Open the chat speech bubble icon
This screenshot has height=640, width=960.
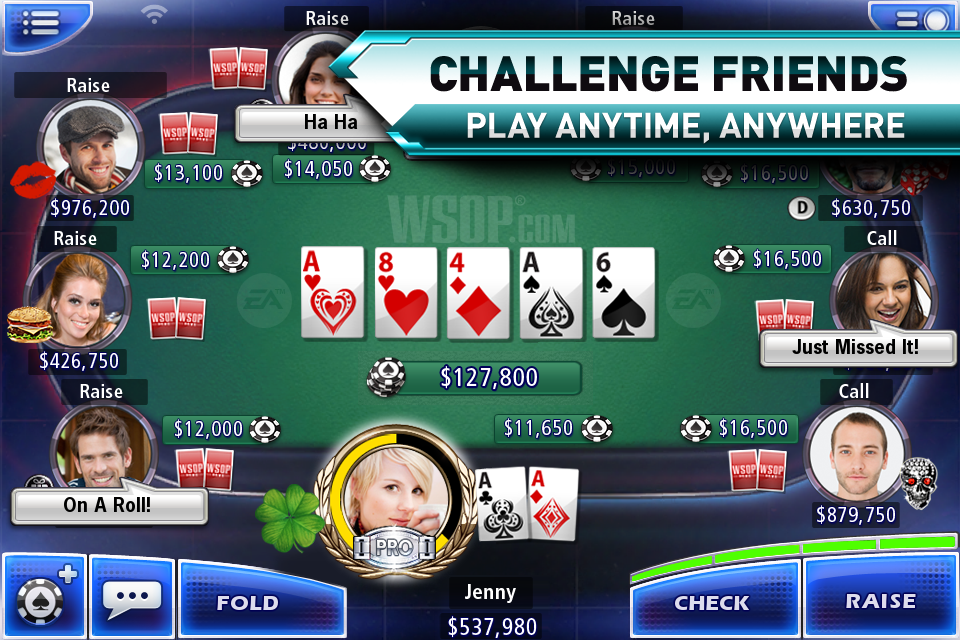[132, 597]
